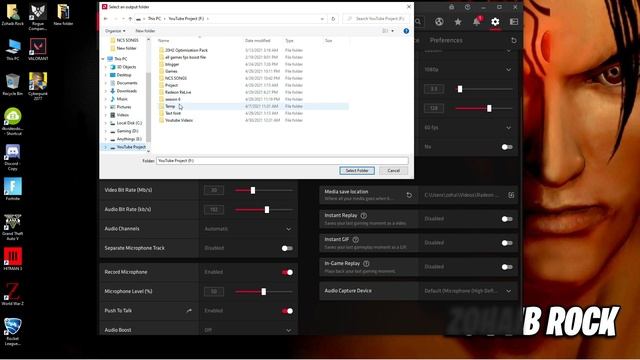This screenshot has width=640, height=360.
Task: Open the web browser globe icon in Radeon Software
Action: coord(439,22)
